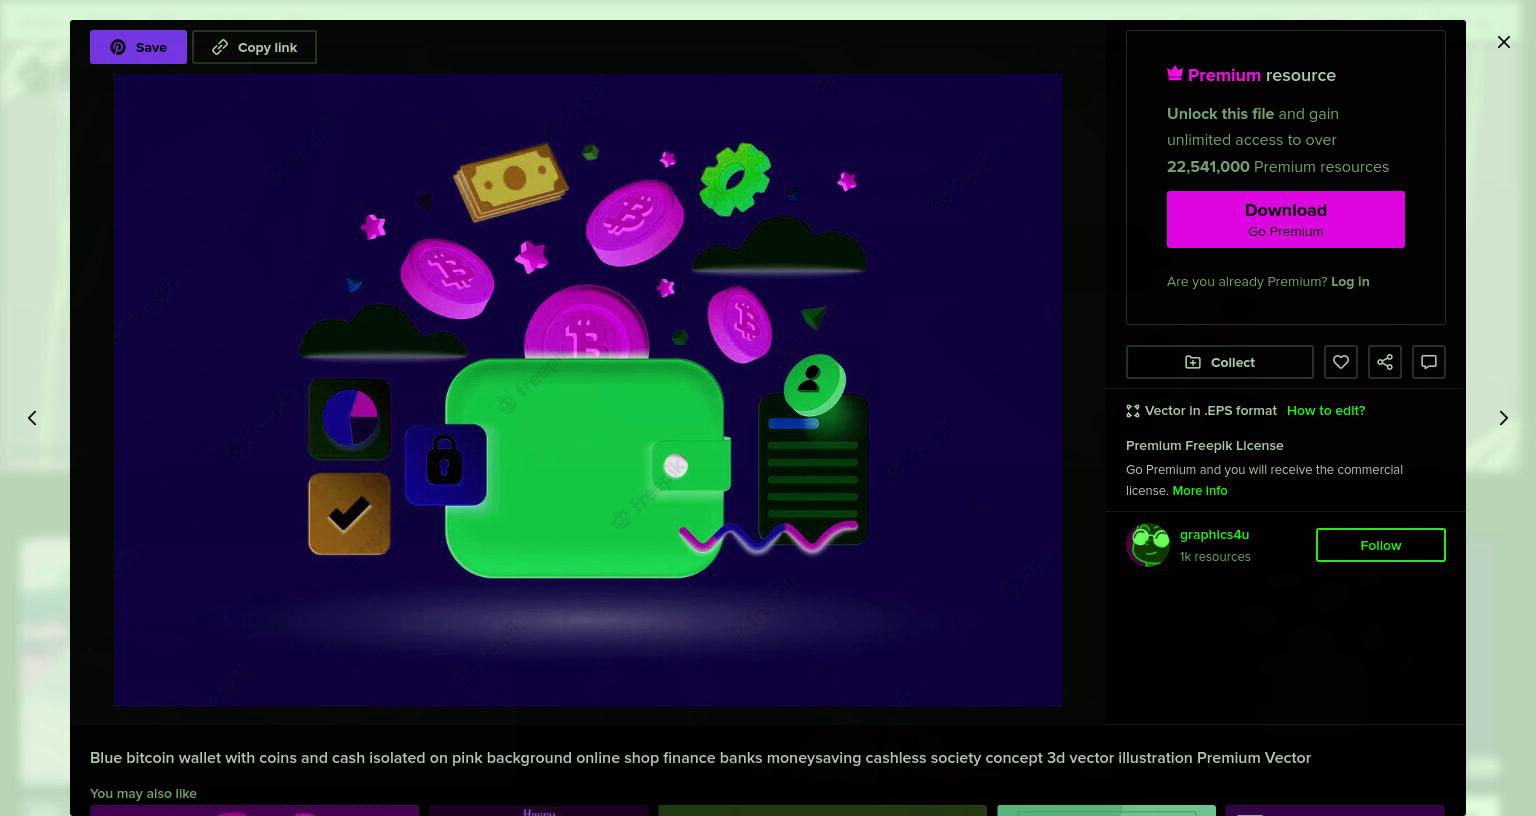Viewport: 1536px width, 816px height.
Task: Click the chain link icon on Copy link
Action: click(220, 47)
